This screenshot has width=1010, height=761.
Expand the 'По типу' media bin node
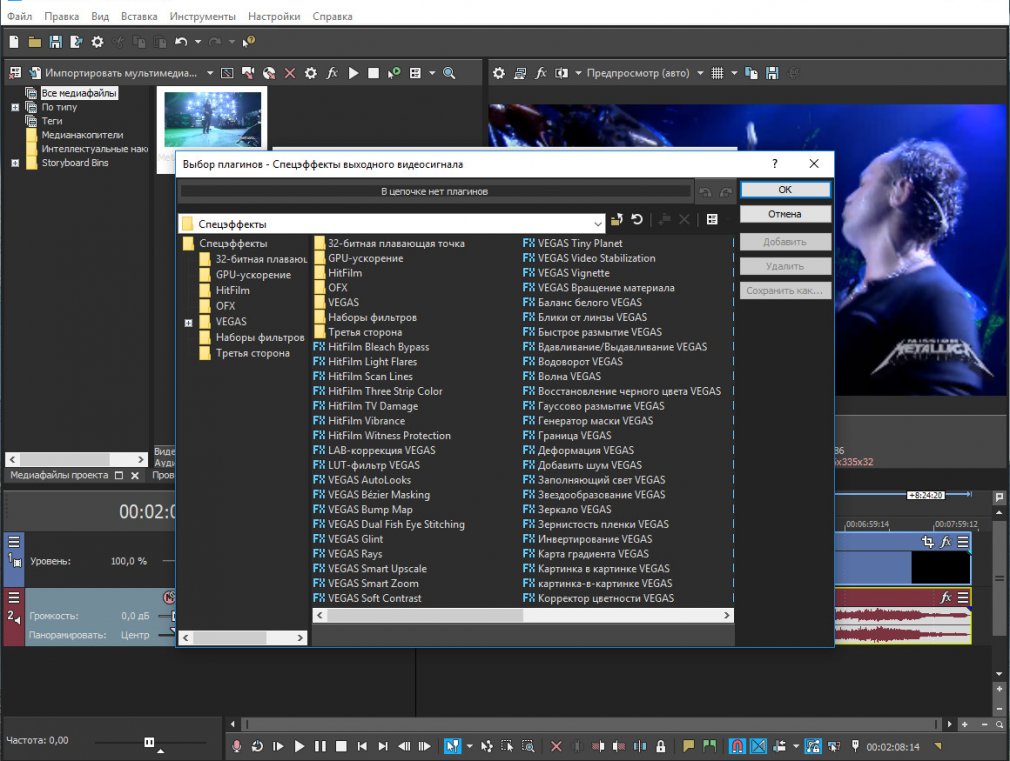[x=15, y=107]
